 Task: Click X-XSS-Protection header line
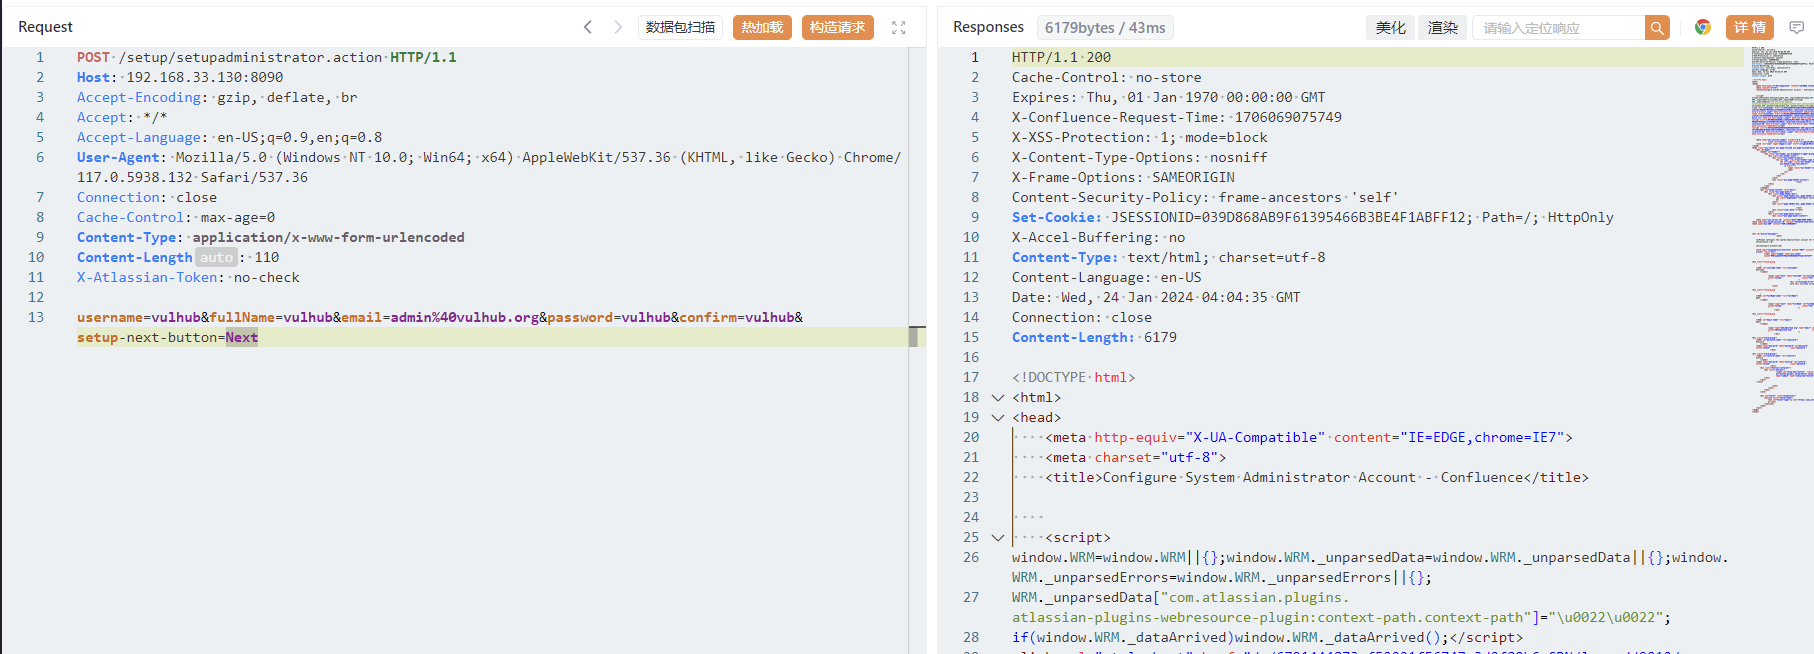click(x=1139, y=137)
